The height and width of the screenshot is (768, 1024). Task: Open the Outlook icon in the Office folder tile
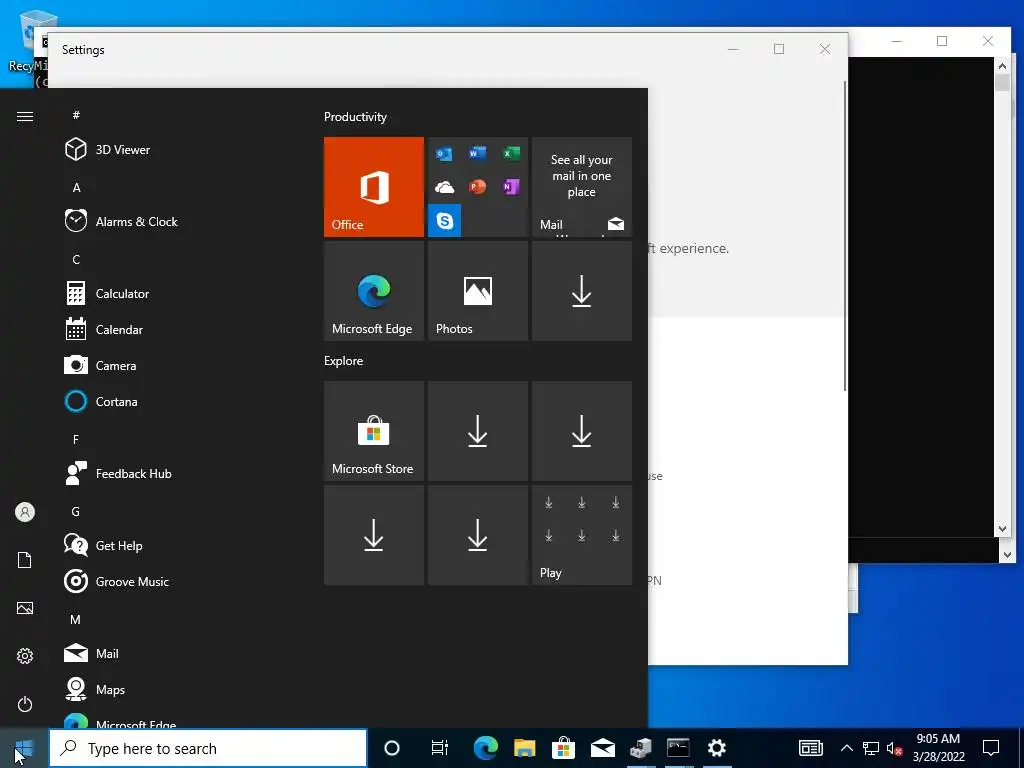444,153
